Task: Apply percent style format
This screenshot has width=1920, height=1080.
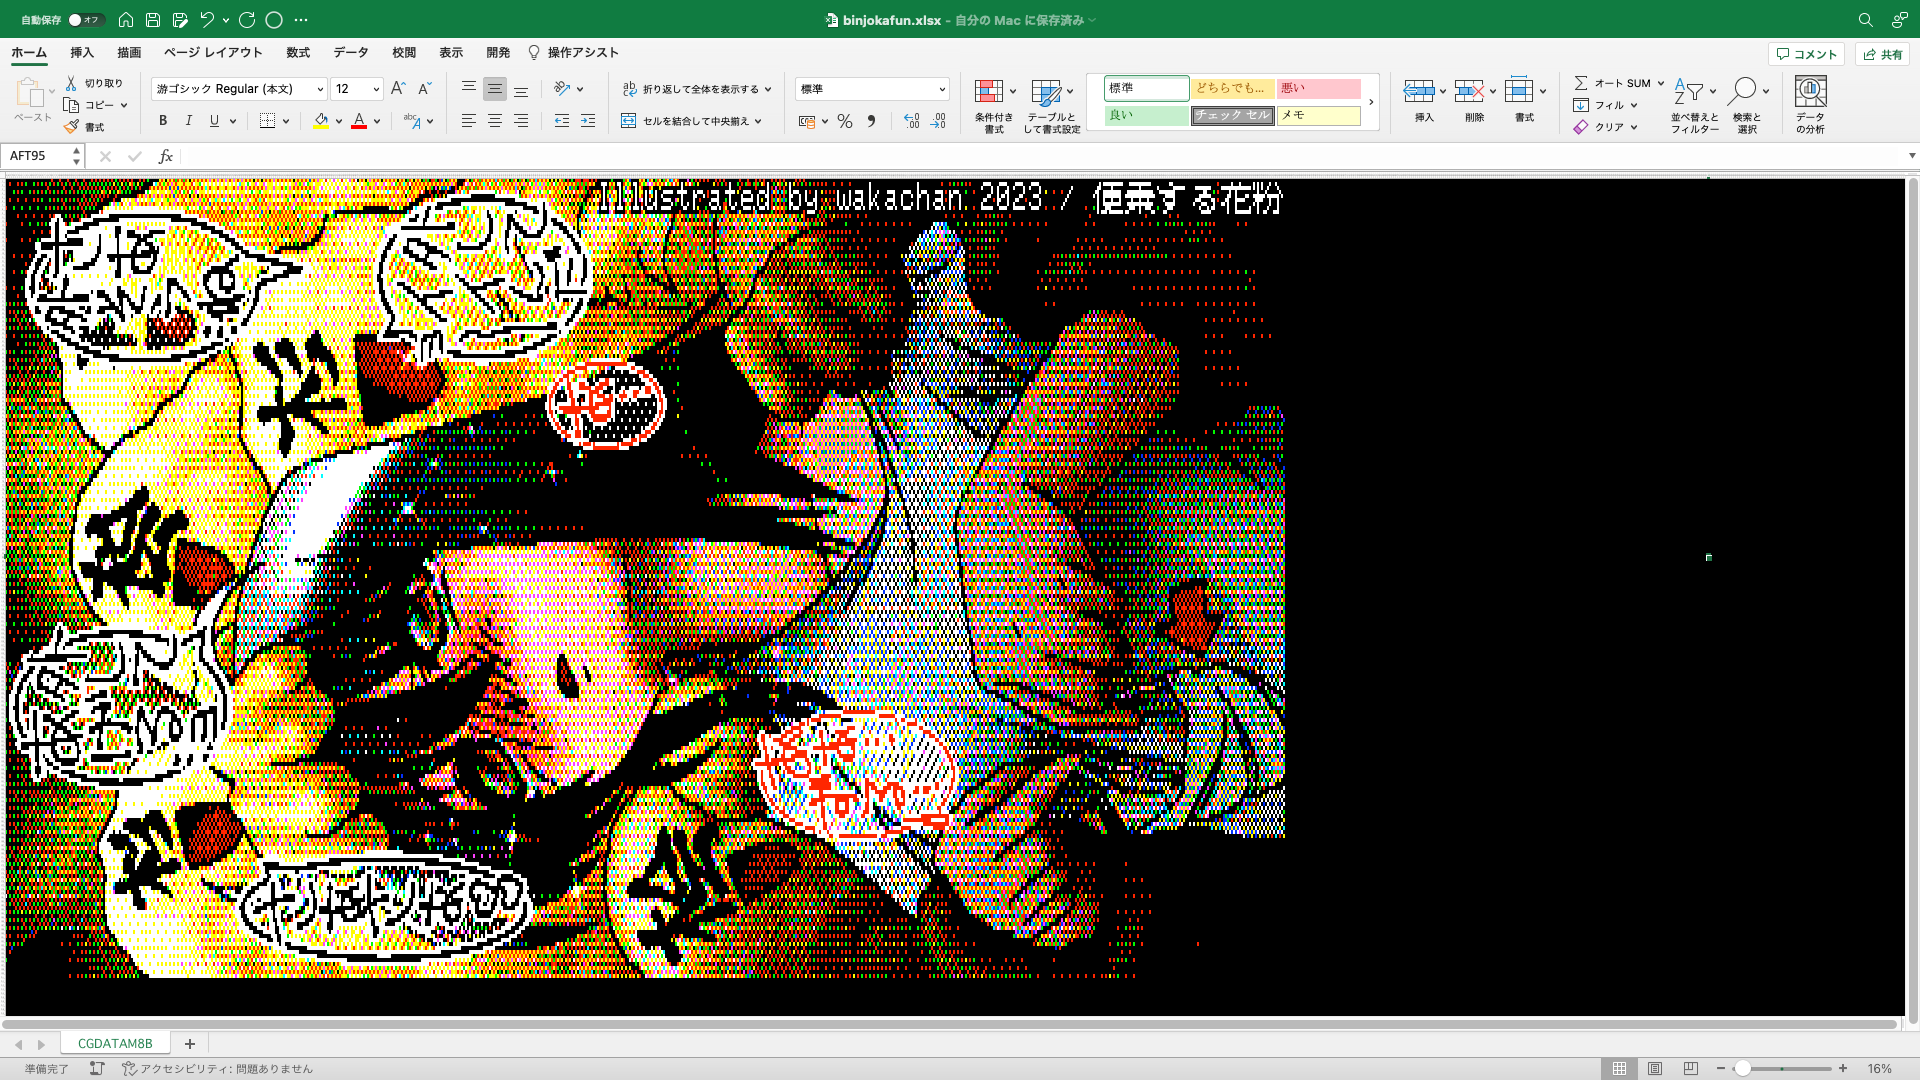Action: click(x=845, y=121)
